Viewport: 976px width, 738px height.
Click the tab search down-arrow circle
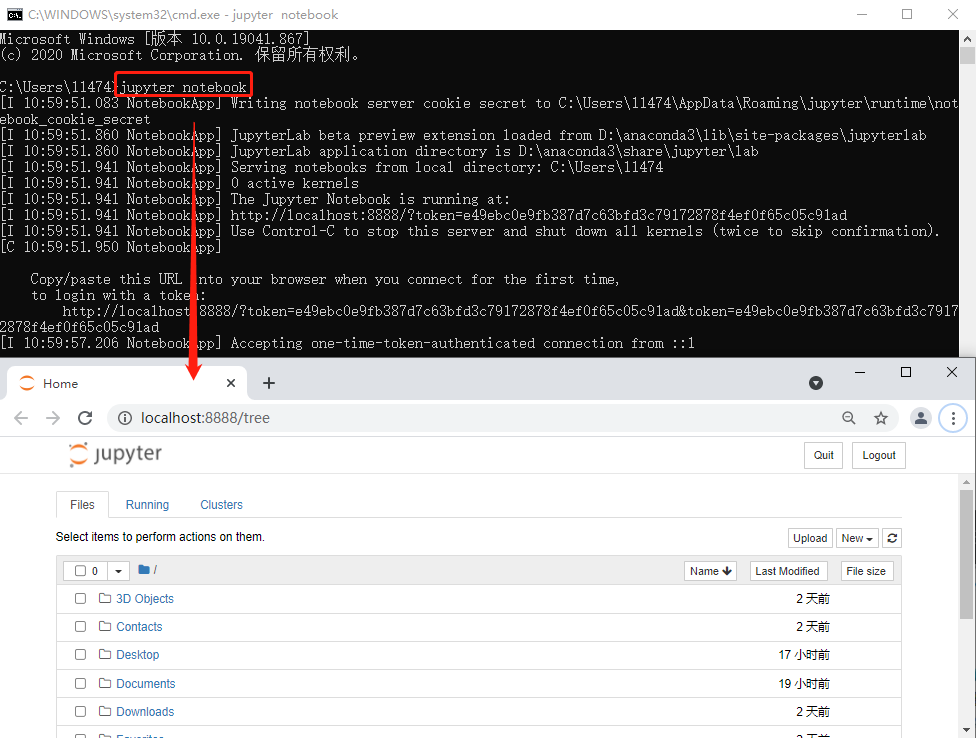click(816, 383)
